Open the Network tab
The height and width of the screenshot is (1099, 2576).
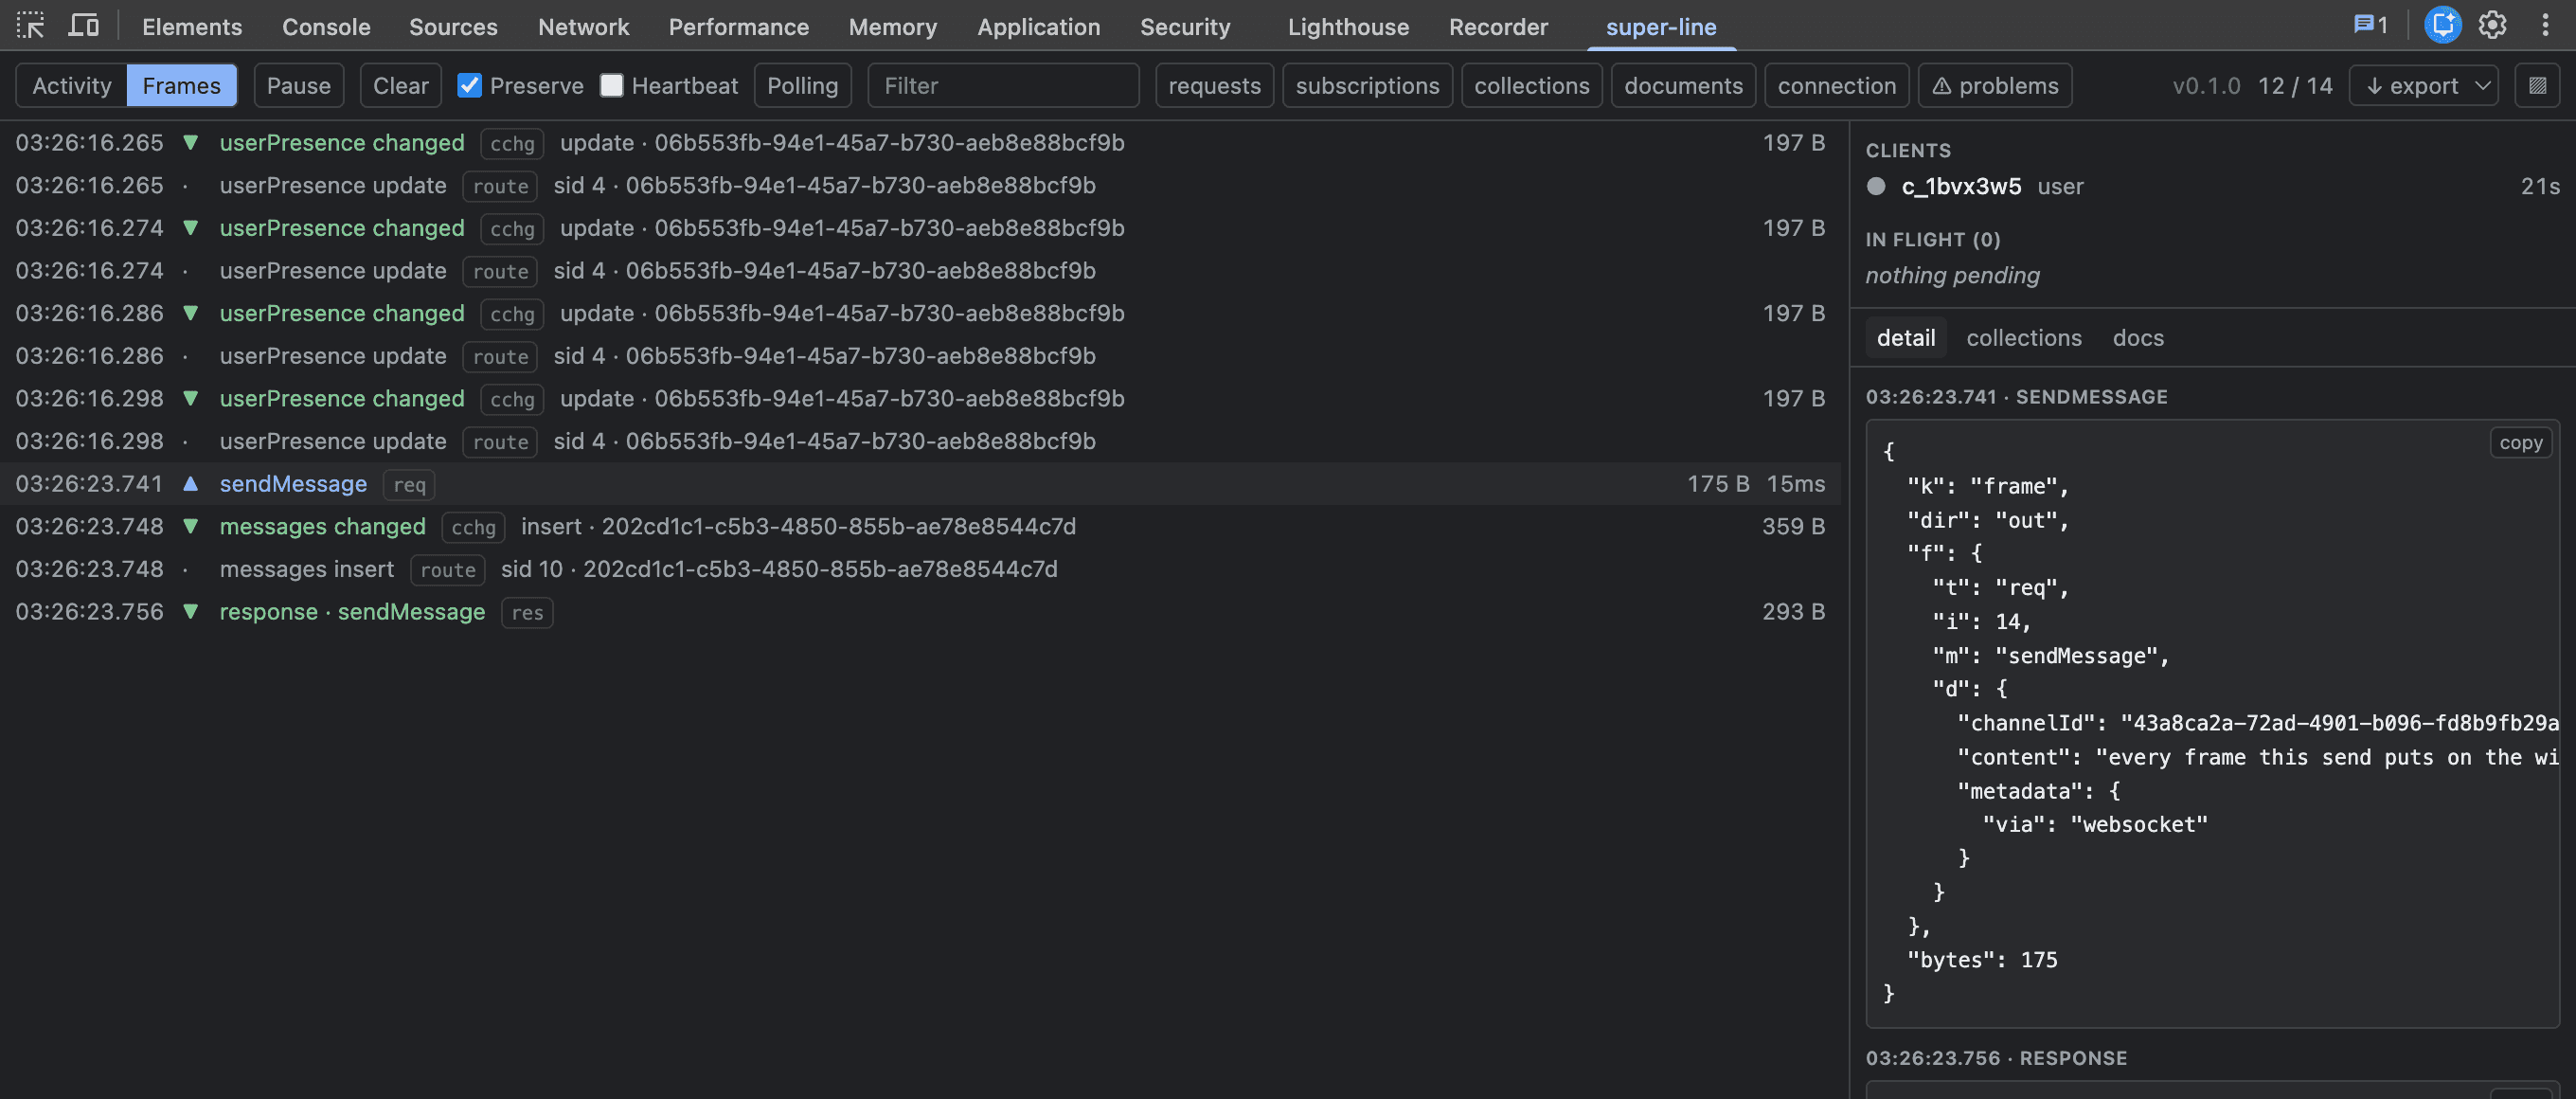[x=583, y=27]
